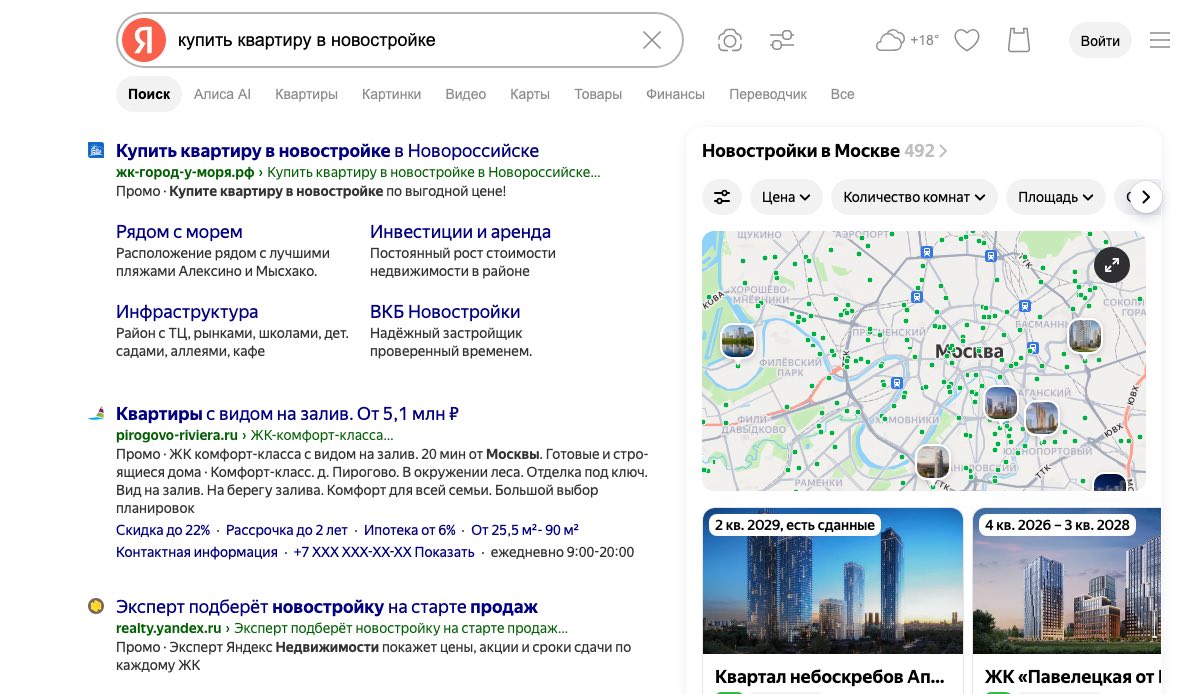Click От 25,5 м²- 90 м² link
Screen dimensions: 1200x694
[525, 530]
